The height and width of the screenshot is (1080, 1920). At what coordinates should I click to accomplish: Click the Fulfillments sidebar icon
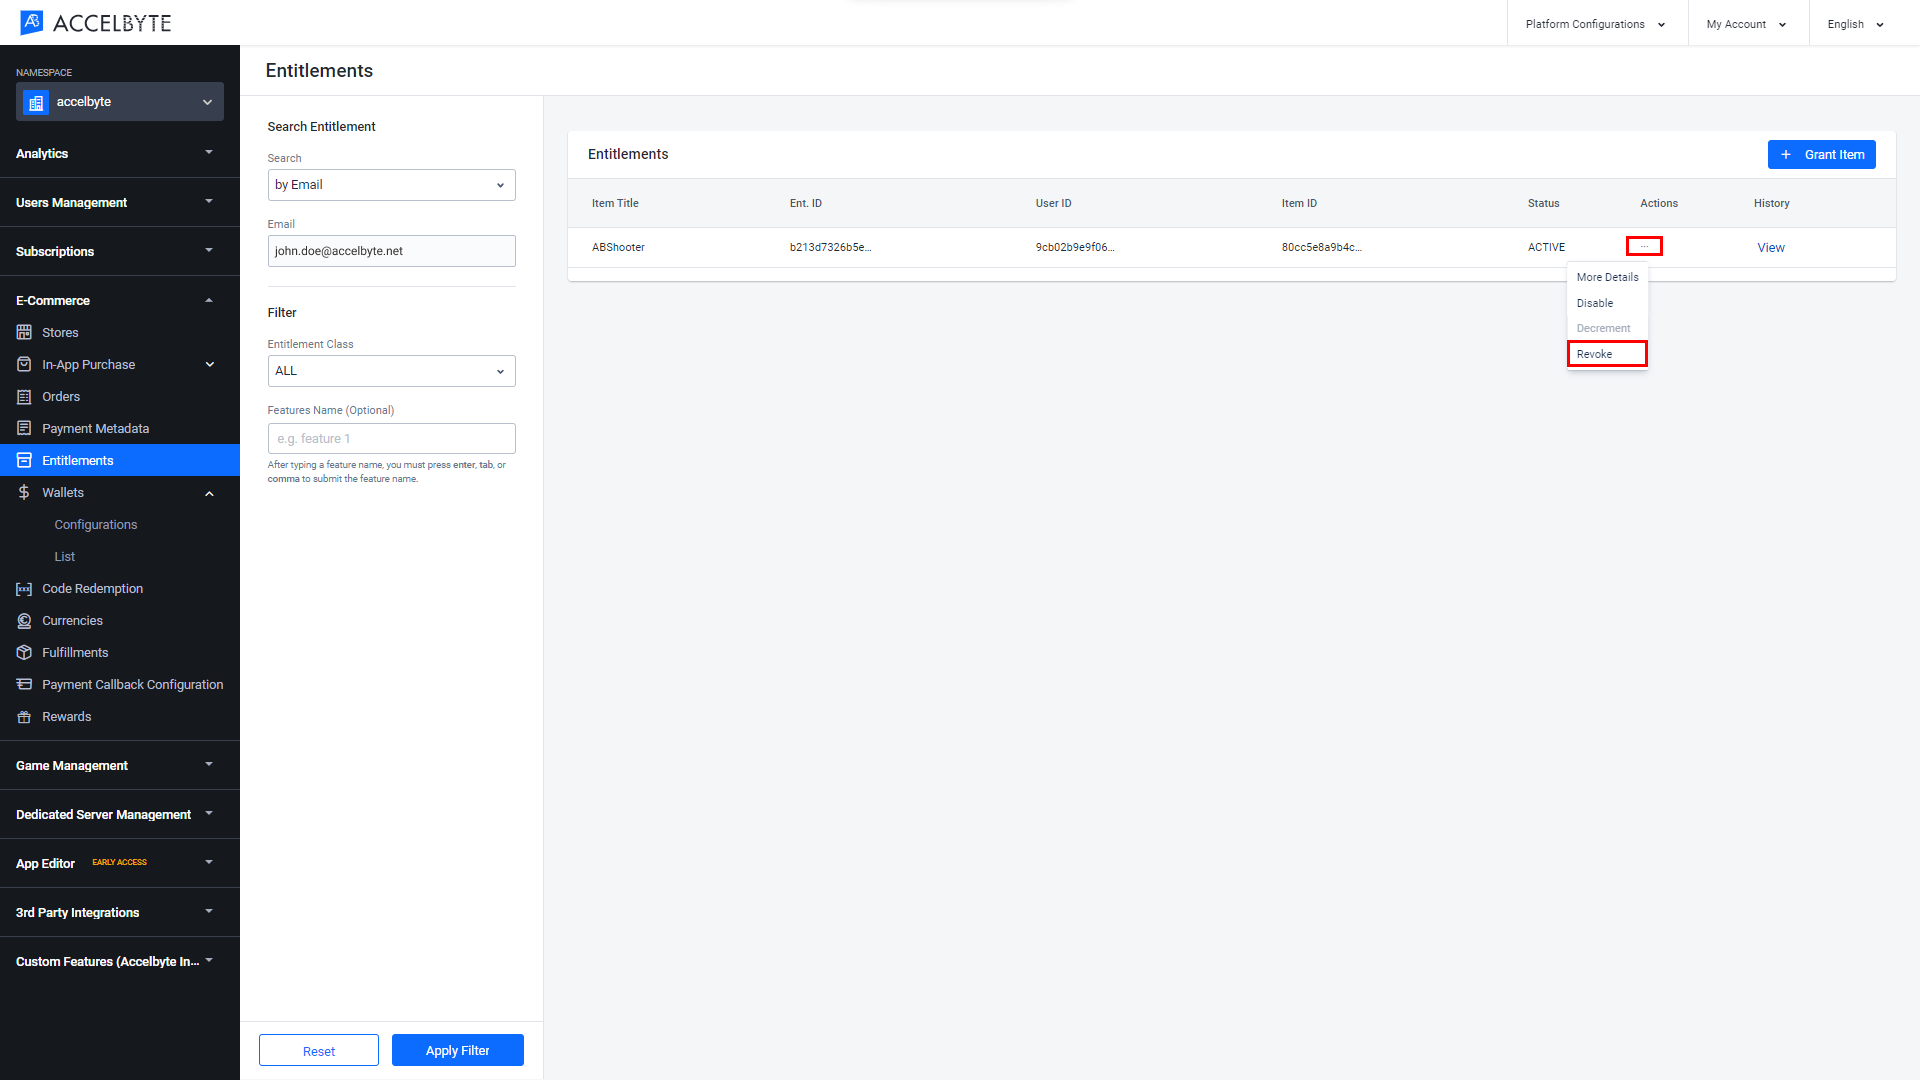click(x=25, y=651)
